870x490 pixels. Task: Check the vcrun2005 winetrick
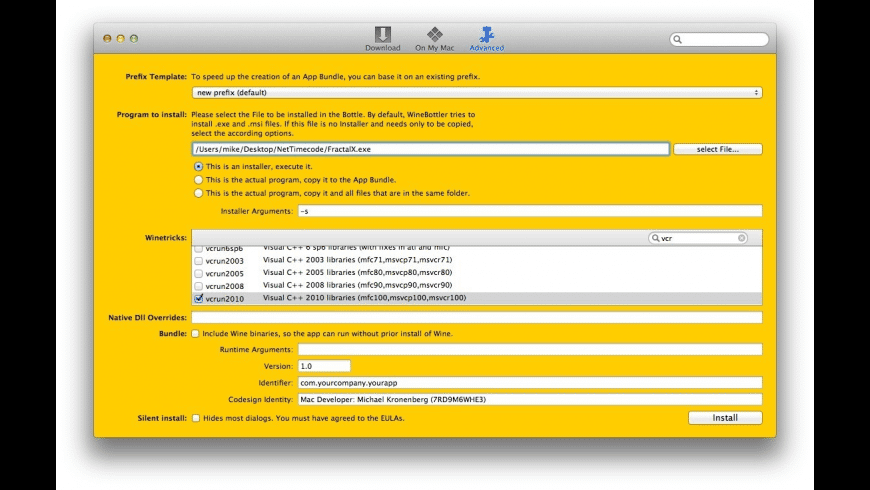coord(198,272)
